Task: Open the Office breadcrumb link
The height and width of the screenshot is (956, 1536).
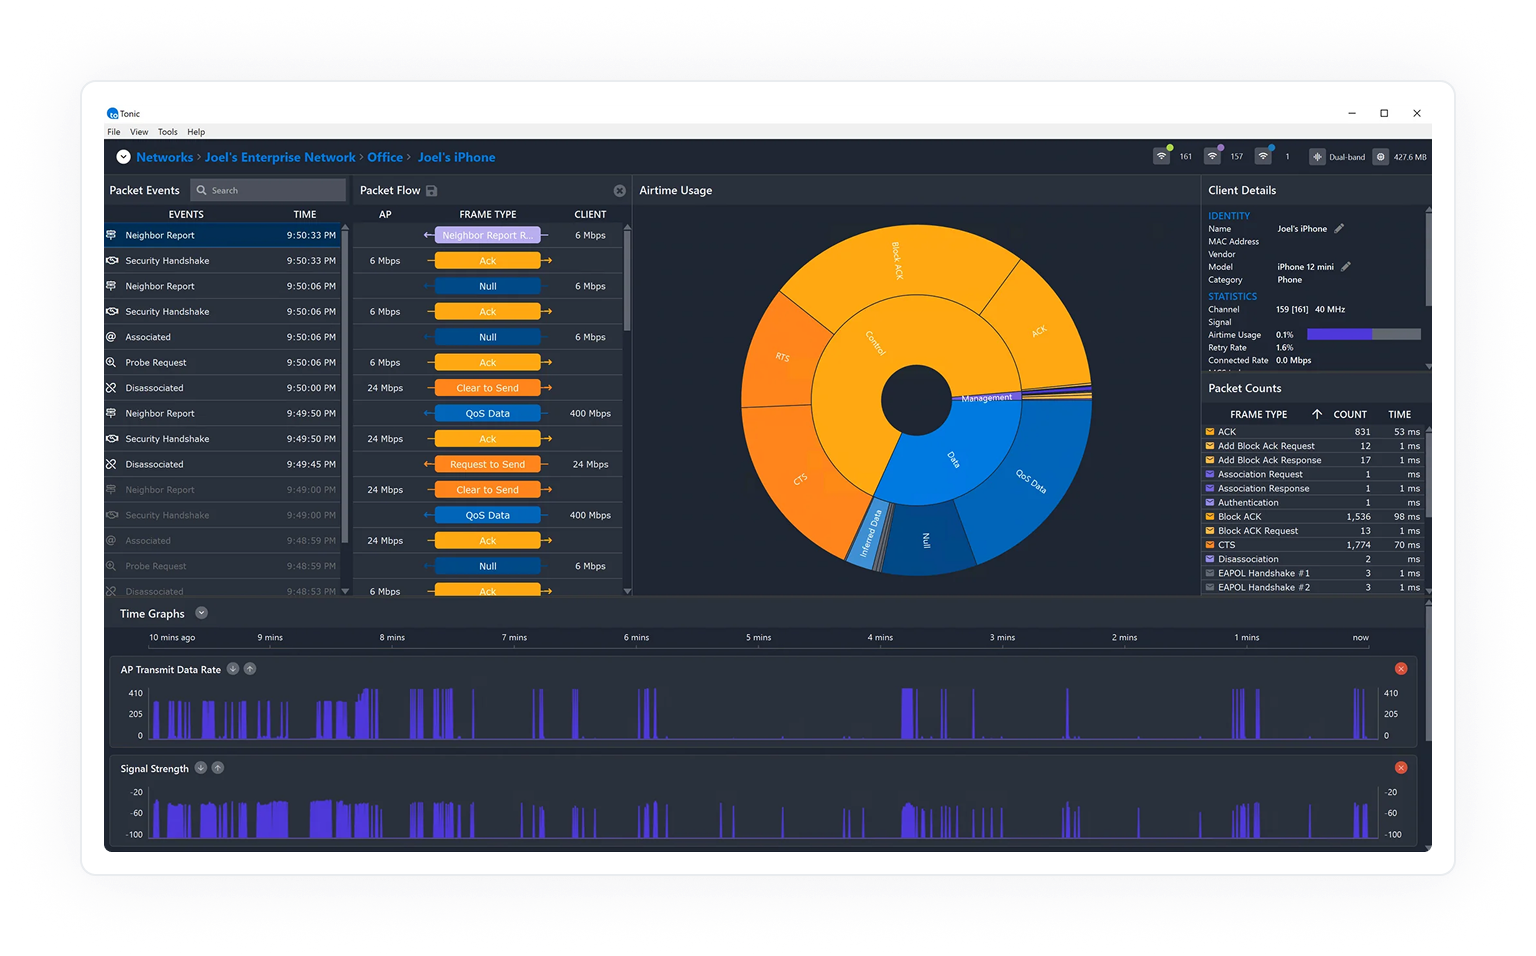Action: [385, 157]
